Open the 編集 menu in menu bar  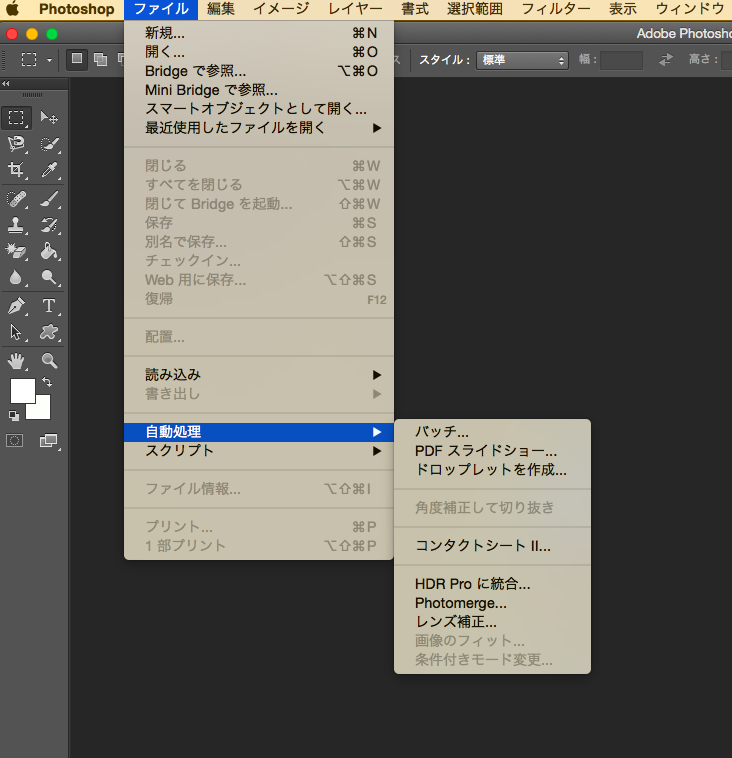tap(221, 9)
